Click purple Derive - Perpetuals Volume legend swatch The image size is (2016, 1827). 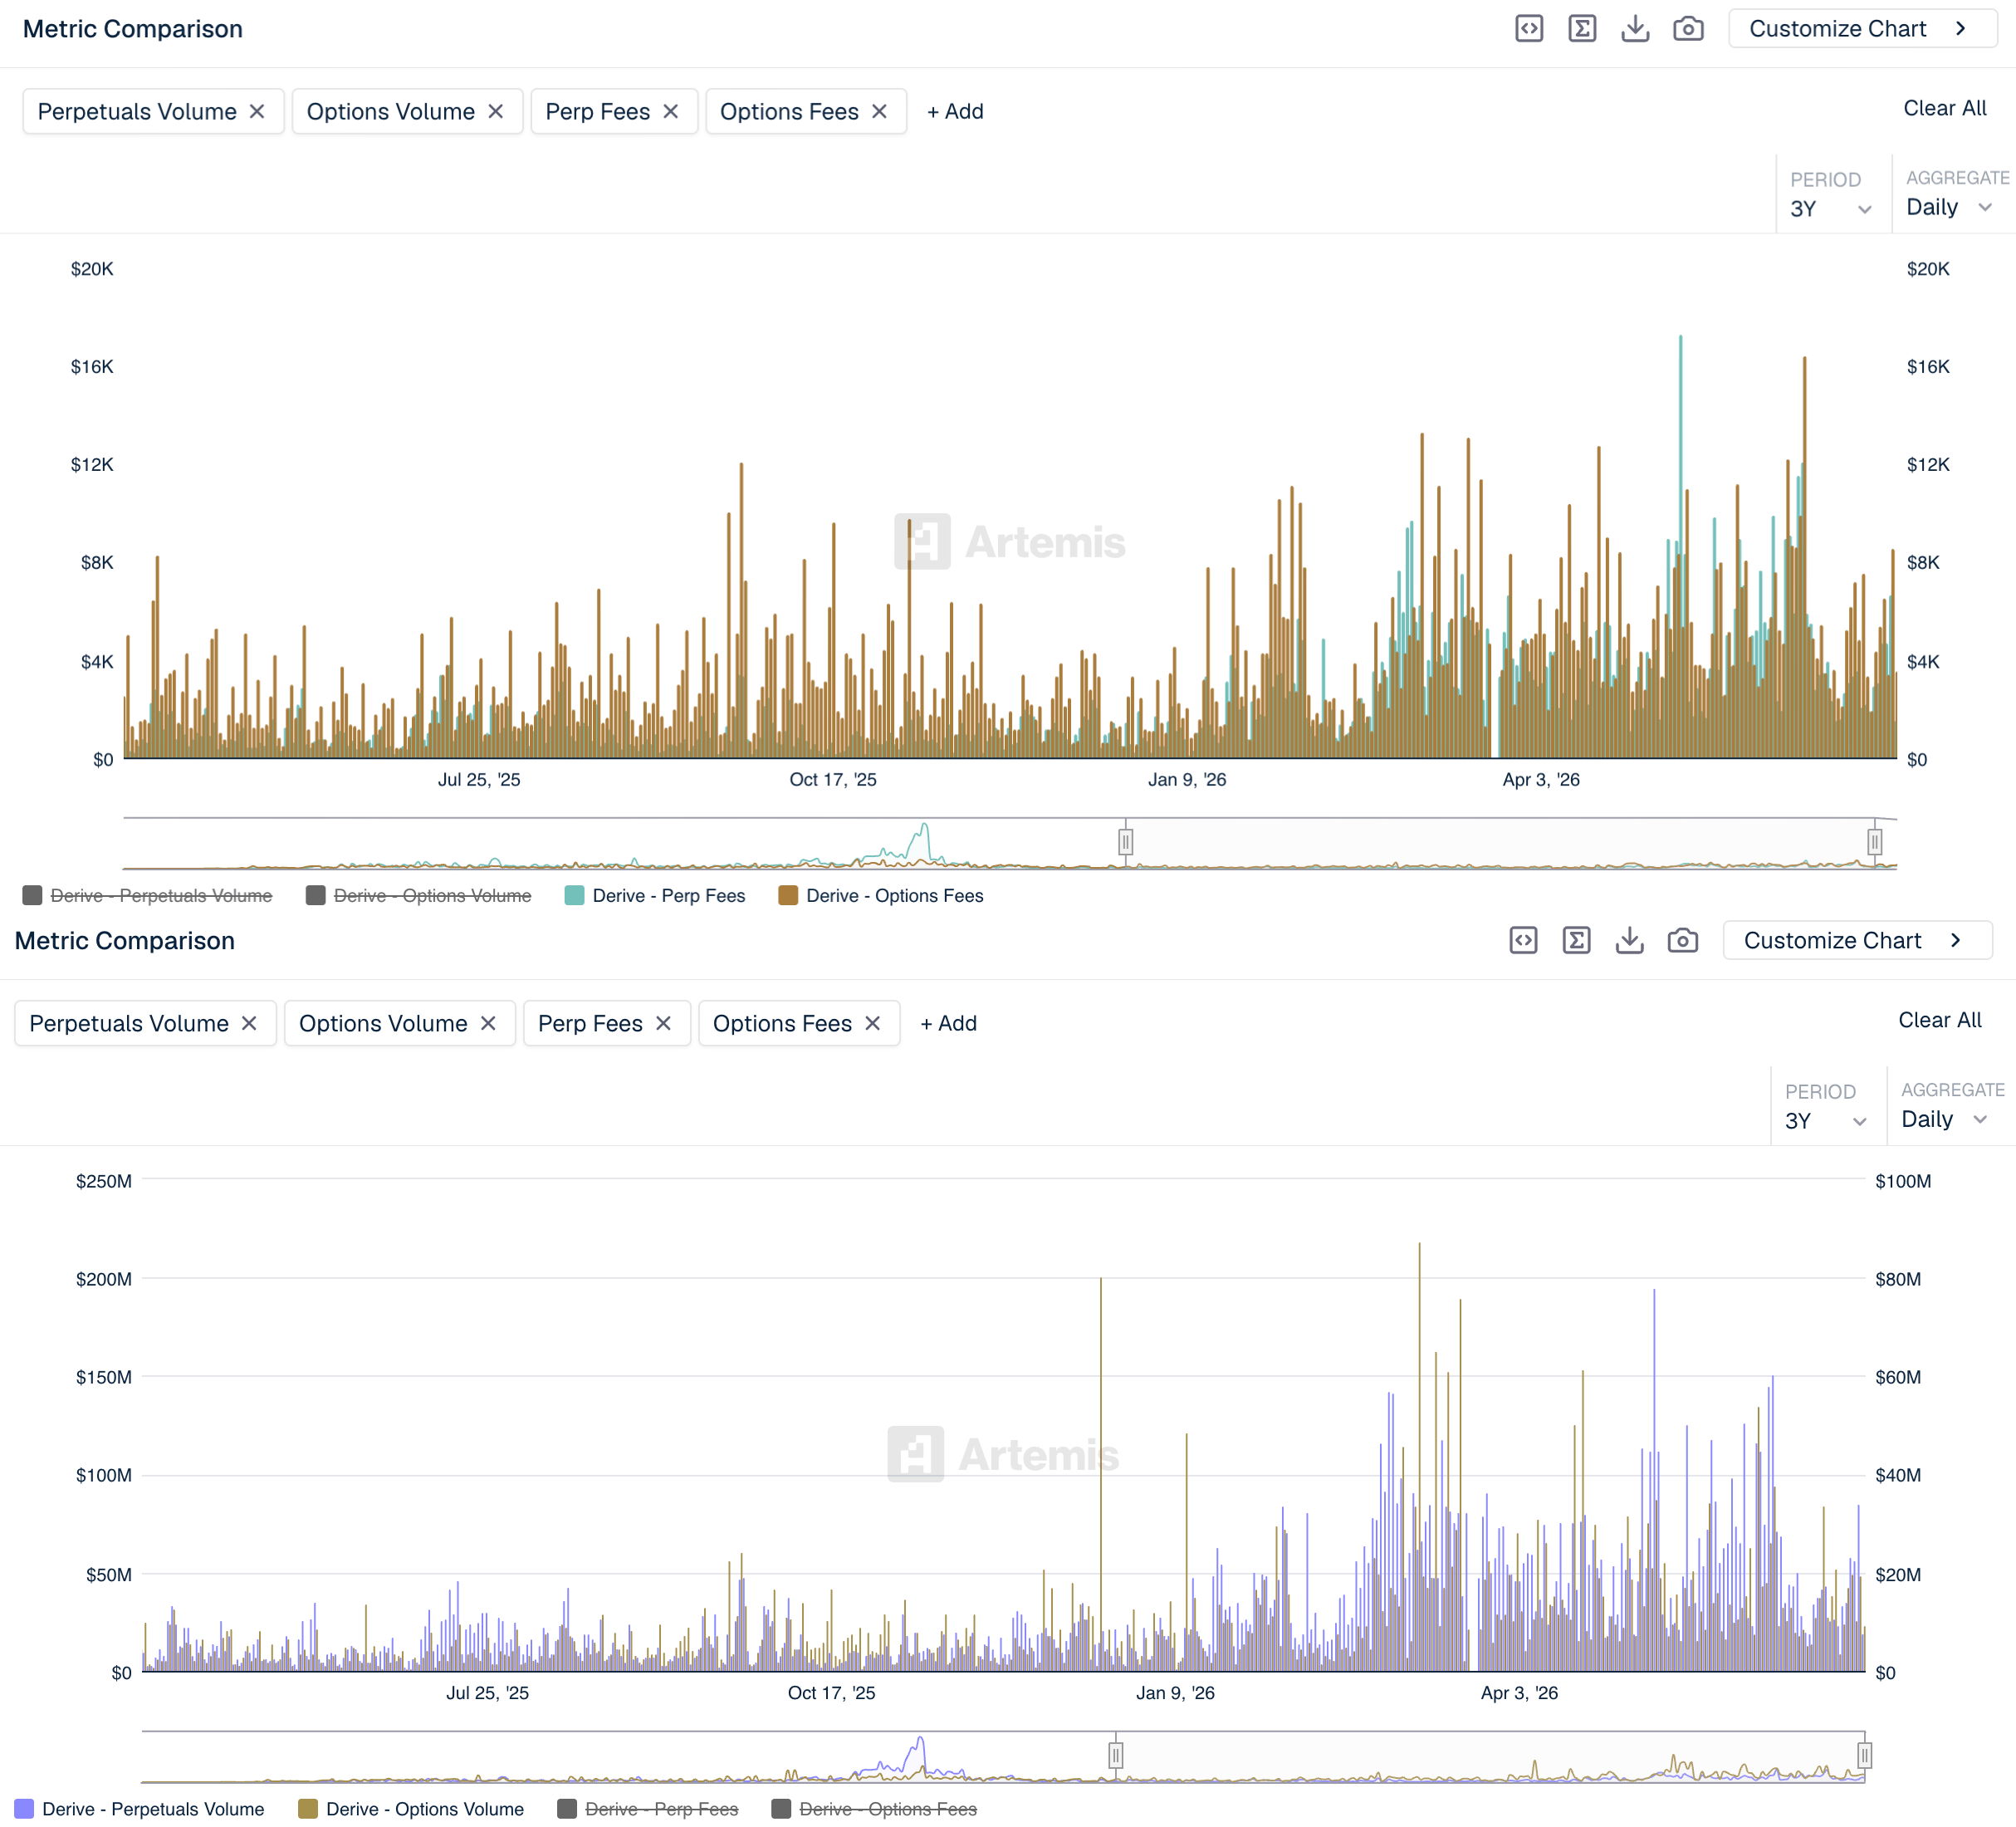point(24,1809)
